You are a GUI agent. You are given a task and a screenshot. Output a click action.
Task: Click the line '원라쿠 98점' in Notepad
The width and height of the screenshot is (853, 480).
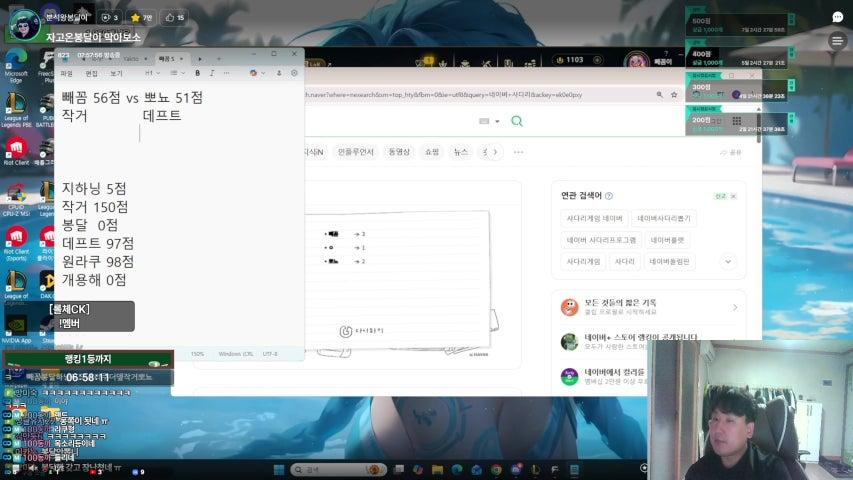(x=98, y=262)
